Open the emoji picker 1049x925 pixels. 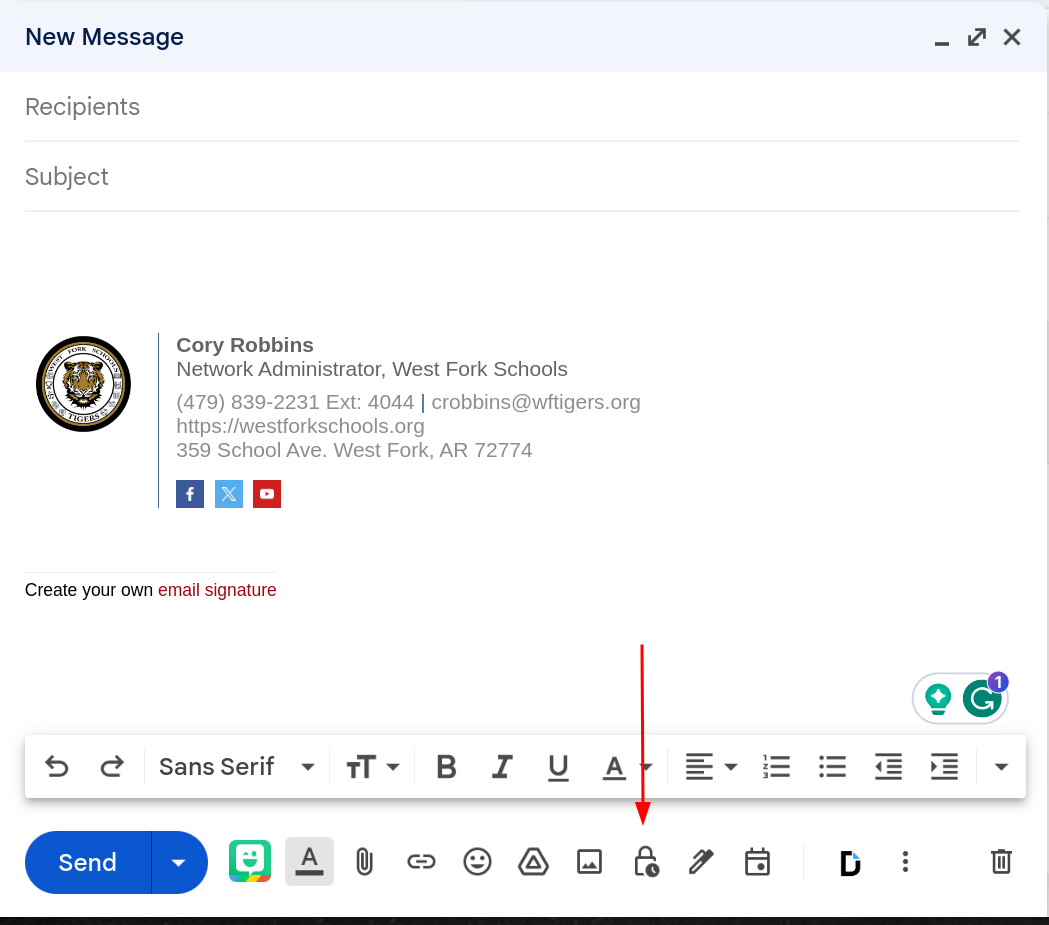pyautogui.click(x=477, y=862)
